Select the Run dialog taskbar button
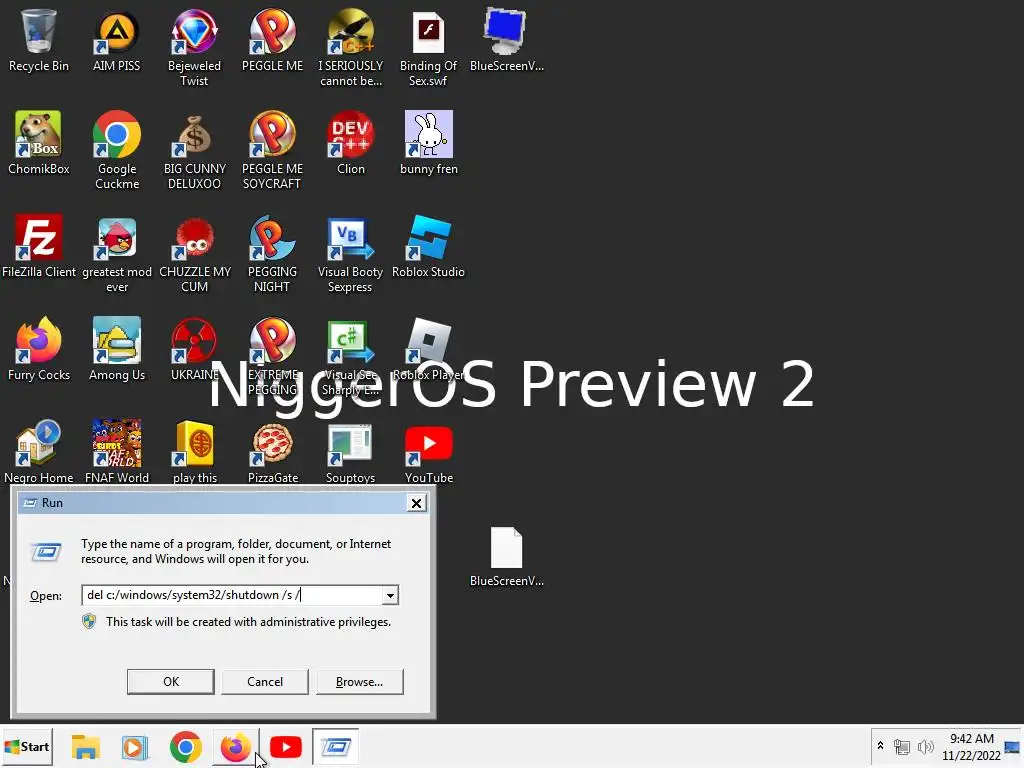The width and height of the screenshot is (1024, 768). coord(336,746)
